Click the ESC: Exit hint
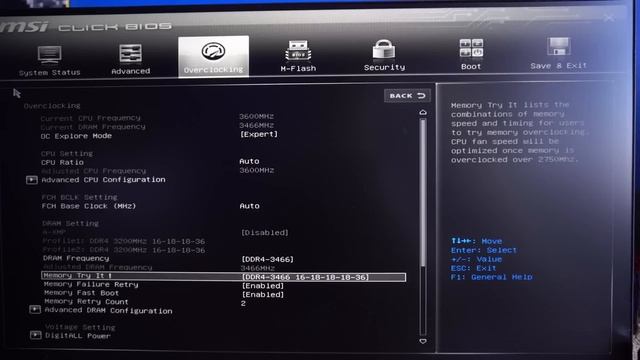Screen dimensions: 640x360 coord(473,268)
